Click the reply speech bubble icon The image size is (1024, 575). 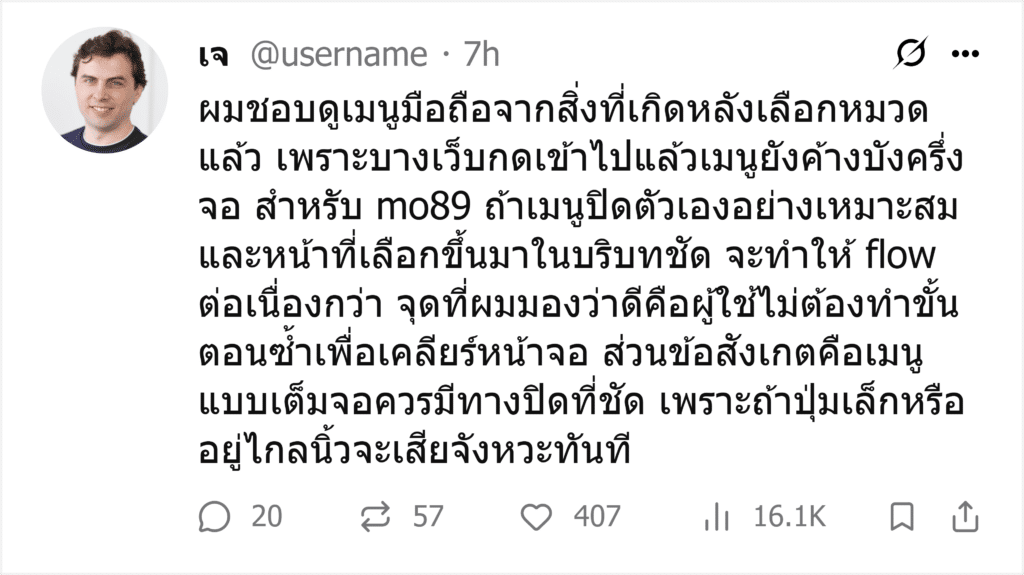[214, 517]
